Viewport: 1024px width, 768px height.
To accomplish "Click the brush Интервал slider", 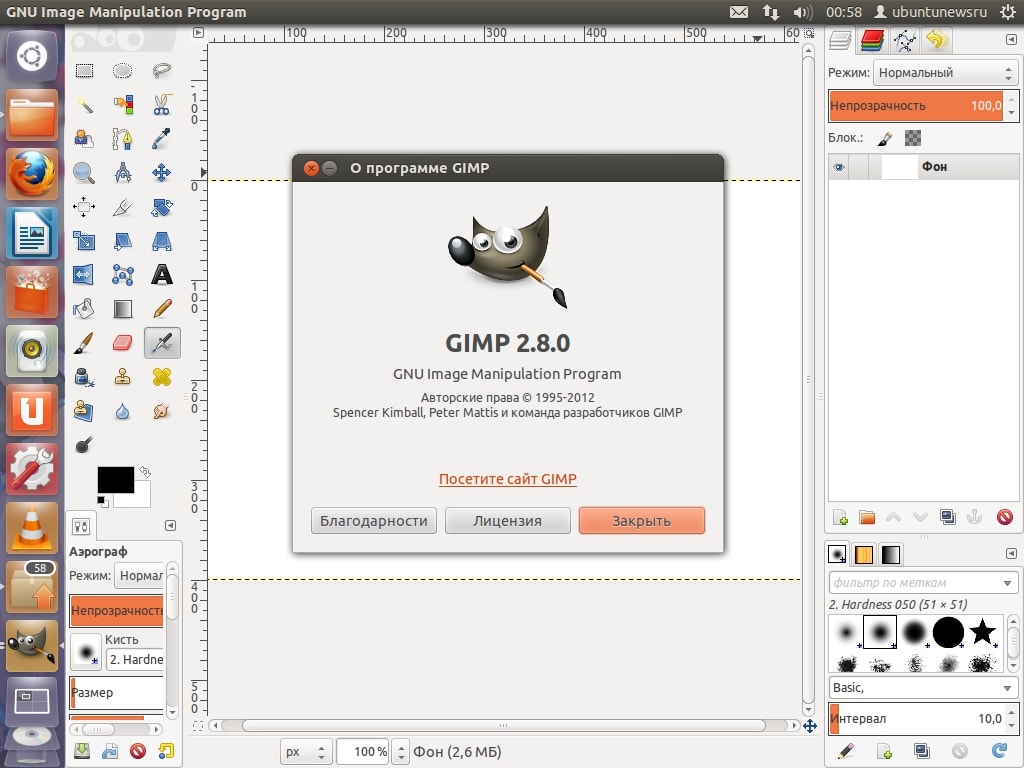I will coord(917,718).
